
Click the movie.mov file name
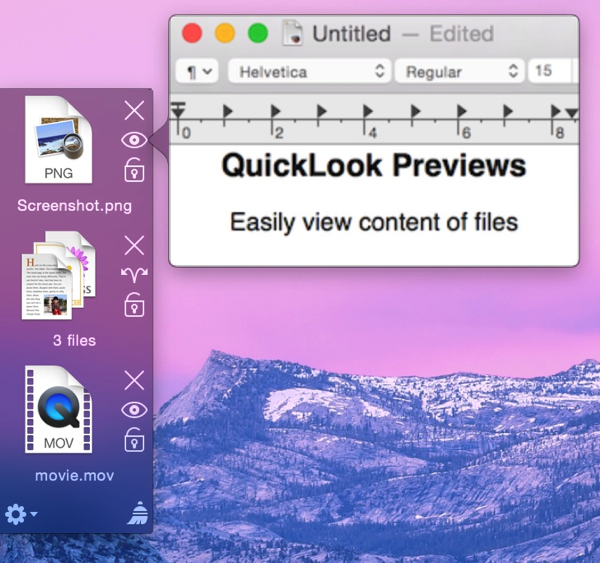pyautogui.click(x=75, y=475)
